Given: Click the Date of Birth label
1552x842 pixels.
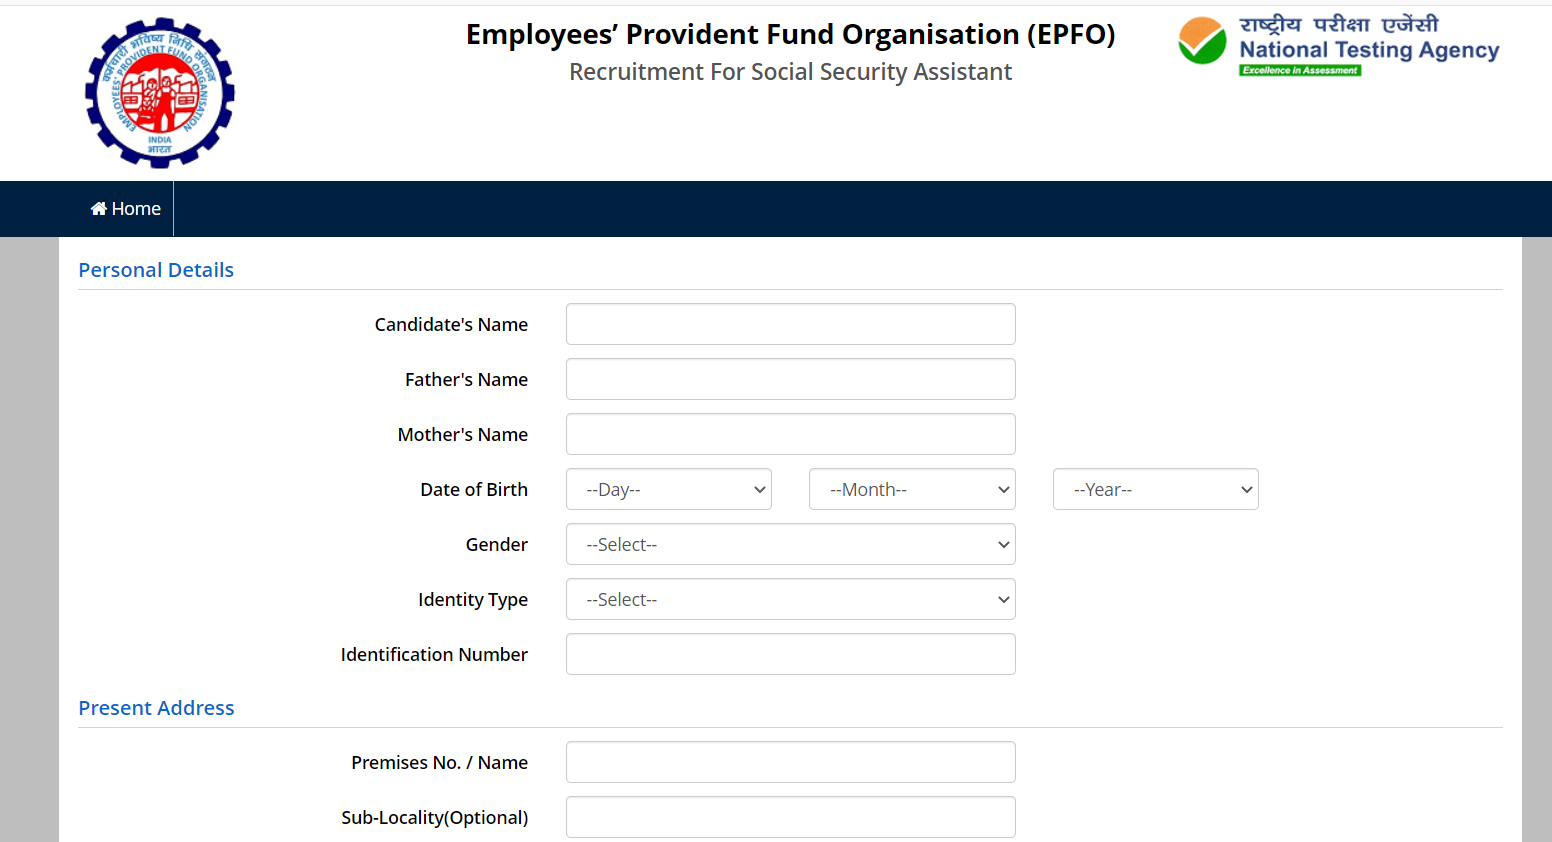Looking at the screenshot, I should (x=474, y=489).
